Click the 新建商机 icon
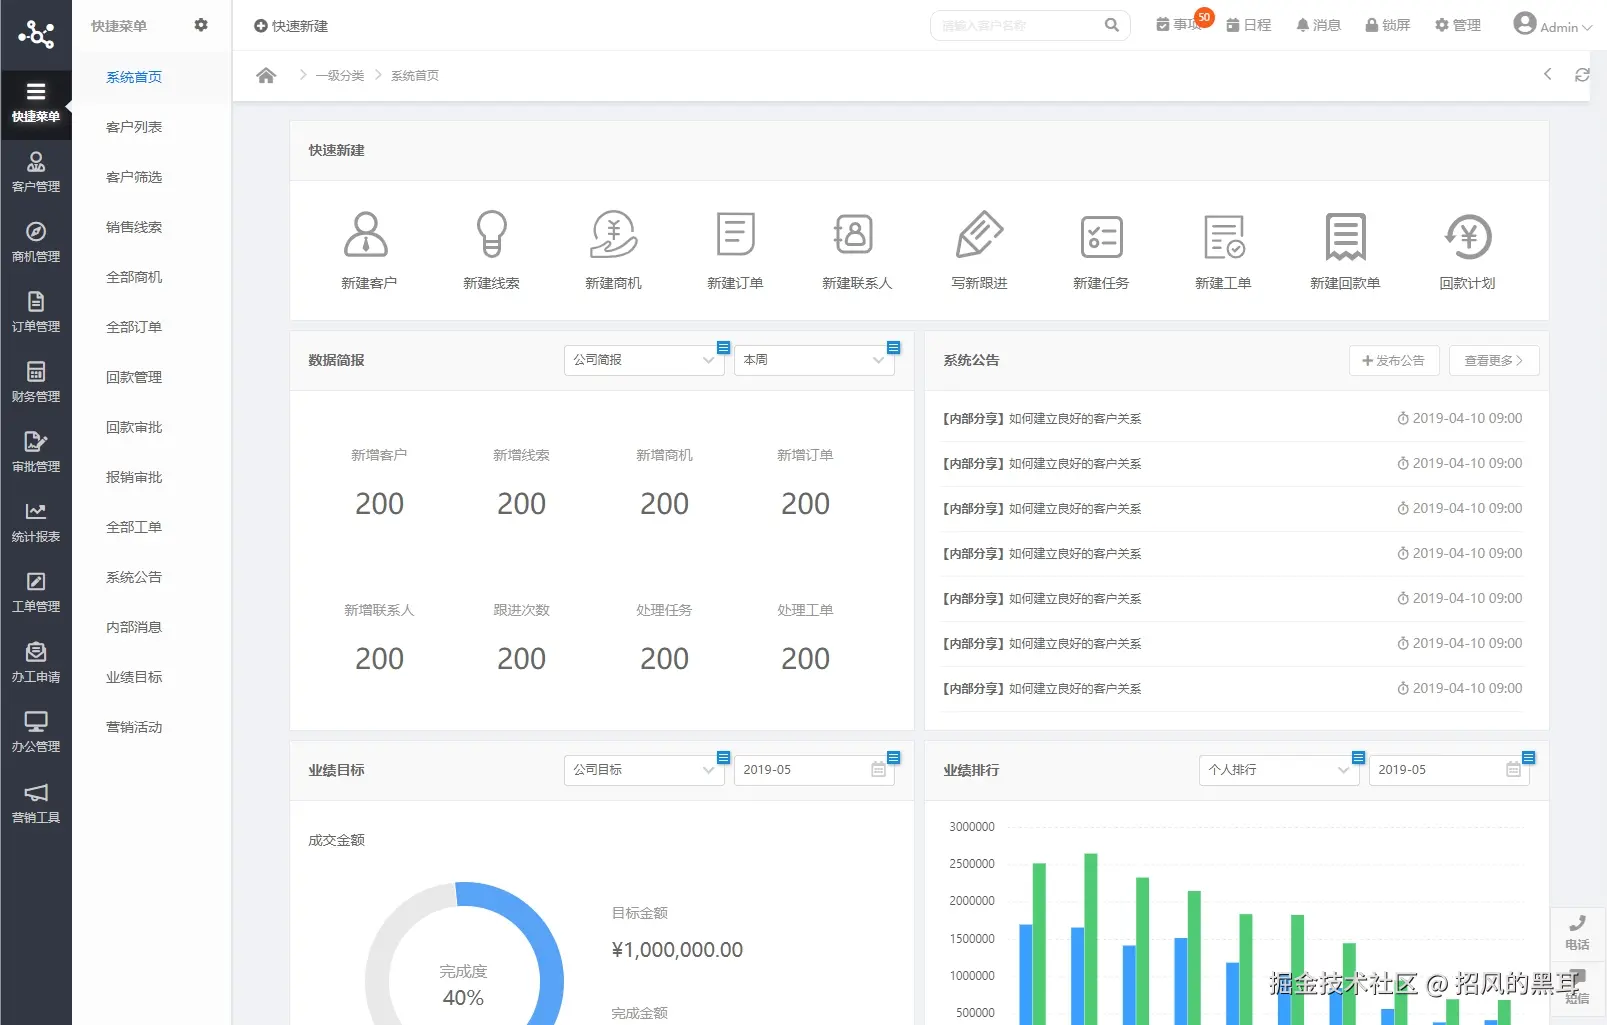This screenshot has height=1025, width=1607. point(613,235)
